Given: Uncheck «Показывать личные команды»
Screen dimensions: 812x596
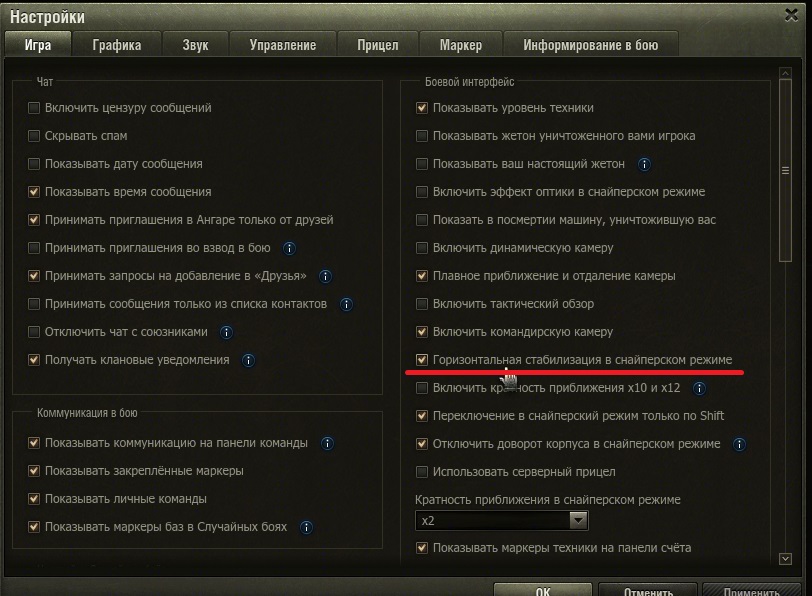Looking at the screenshot, I should pos(34,499).
